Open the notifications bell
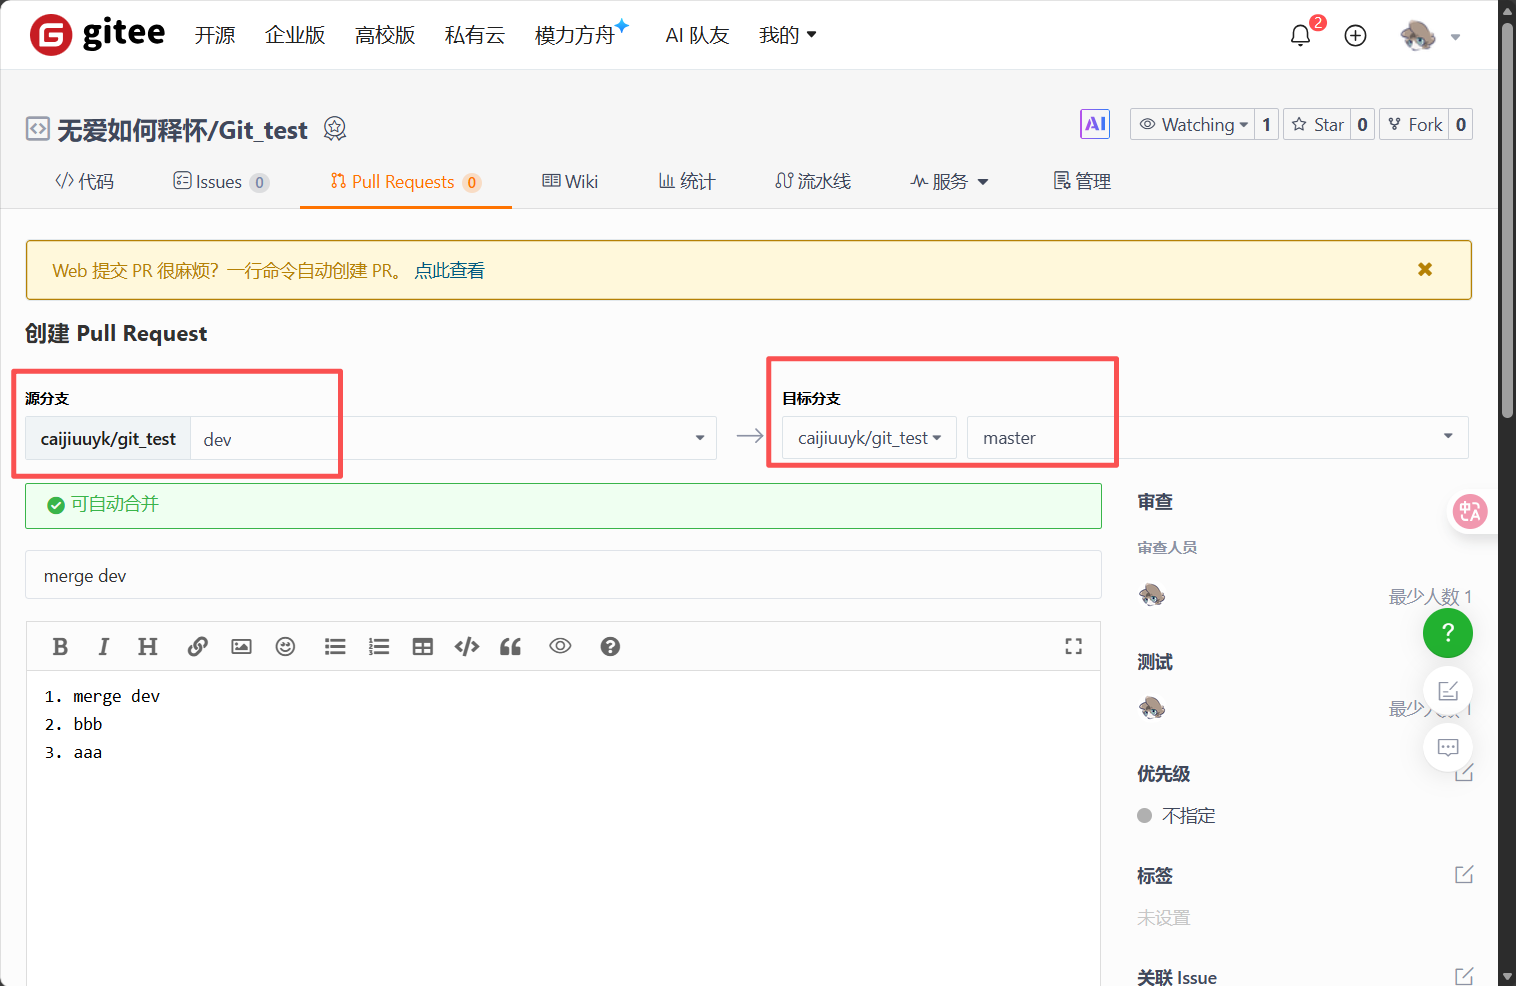 coord(1300,36)
